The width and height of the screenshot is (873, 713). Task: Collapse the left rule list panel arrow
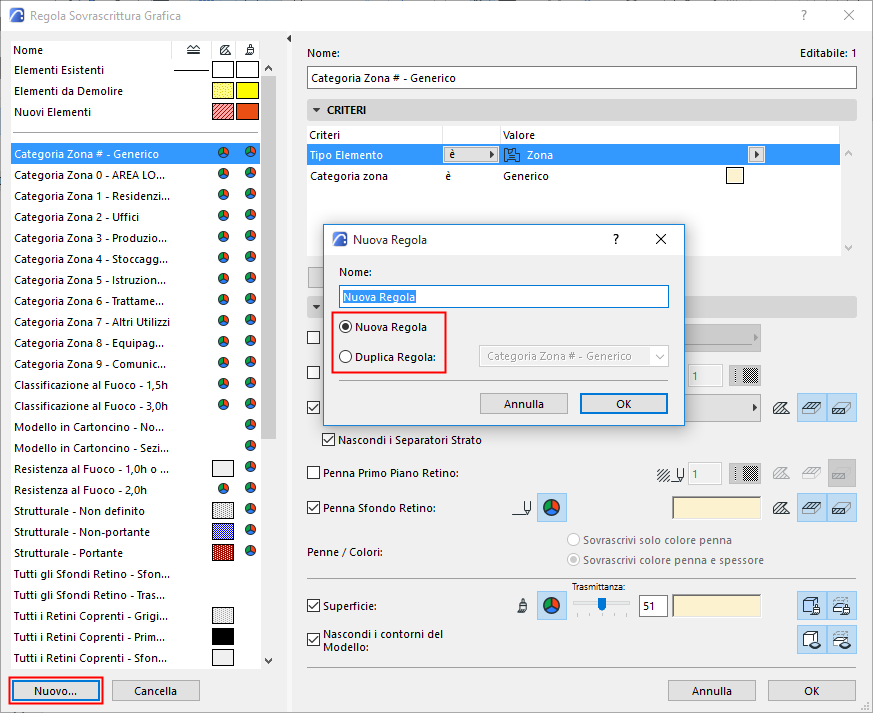(288, 38)
